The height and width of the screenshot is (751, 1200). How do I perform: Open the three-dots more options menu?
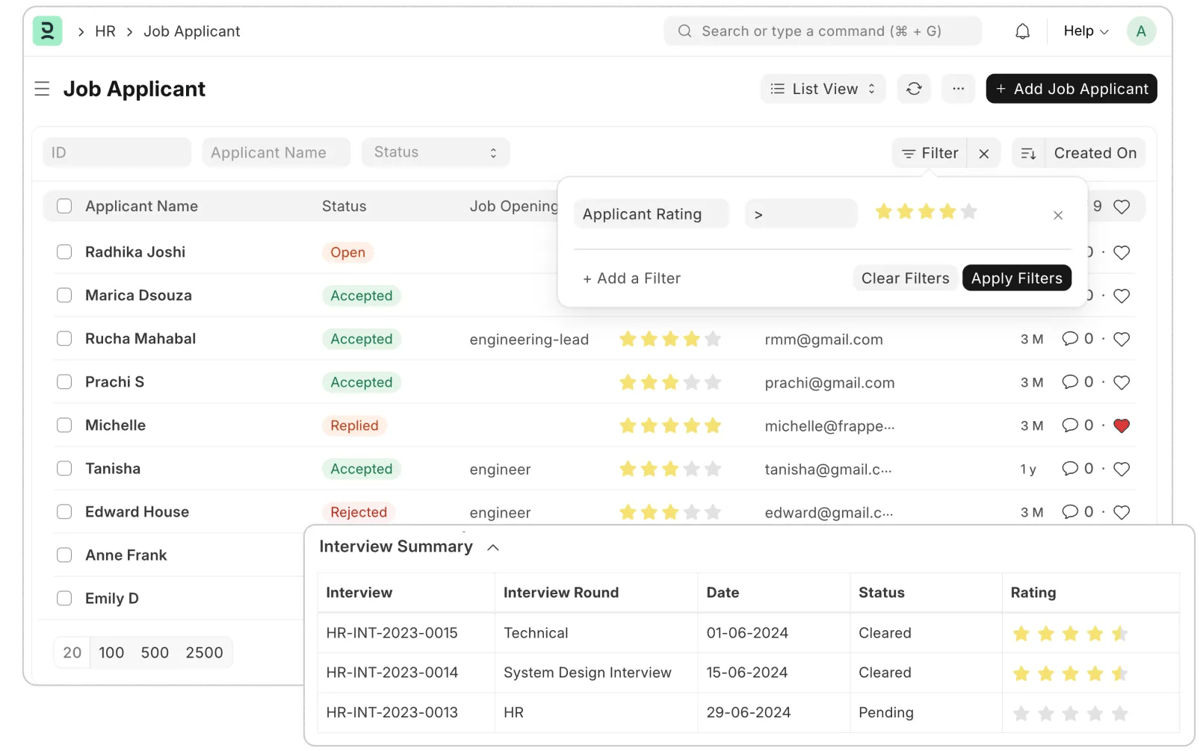click(x=958, y=89)
